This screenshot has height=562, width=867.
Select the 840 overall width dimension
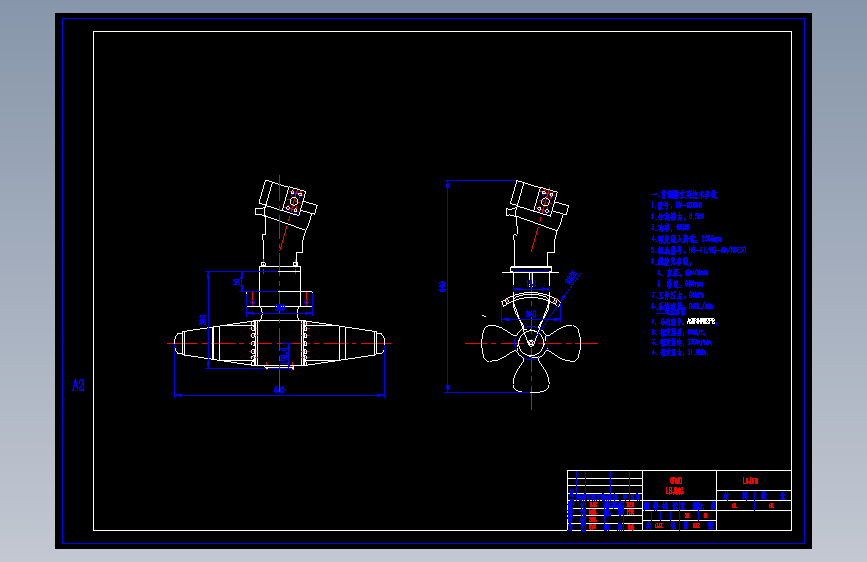pyautogui.click(x=279, y=390)
